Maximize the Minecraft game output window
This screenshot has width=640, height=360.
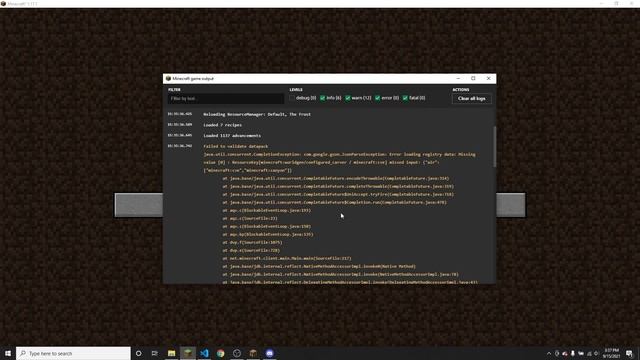pos(473,78)
